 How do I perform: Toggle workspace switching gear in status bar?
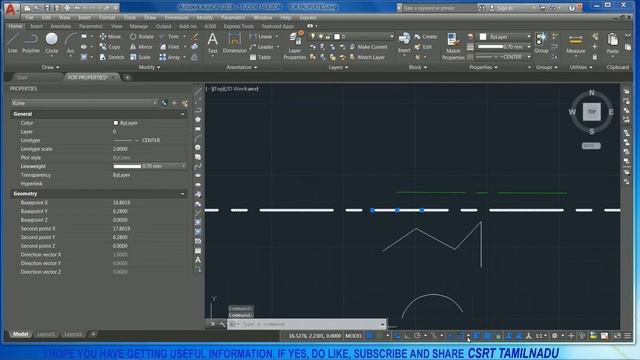pos(554,336)
